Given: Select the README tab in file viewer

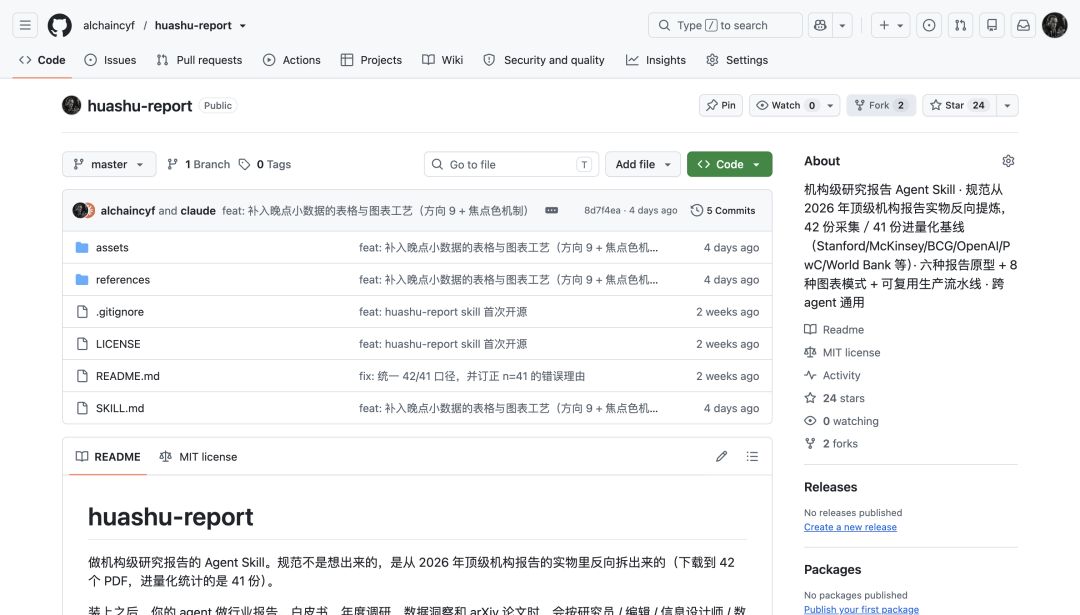Looking at the screenshot, I should (108, 457).
